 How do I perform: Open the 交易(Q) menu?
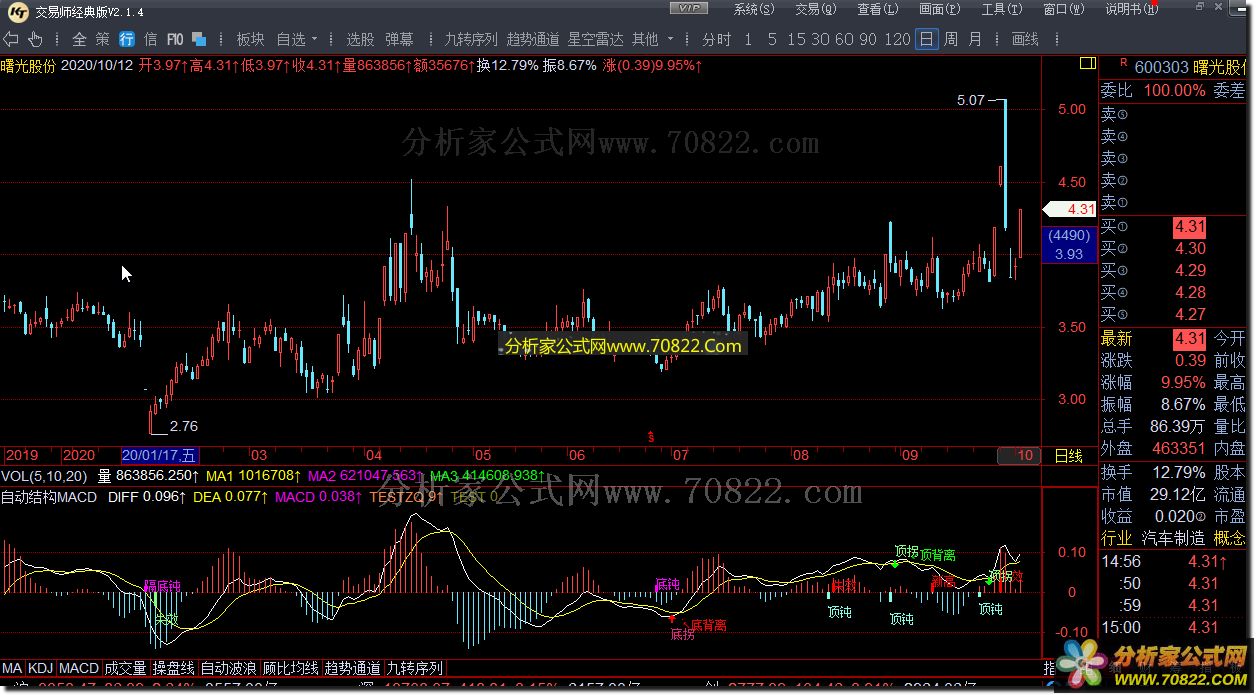(x=815, y=9)
